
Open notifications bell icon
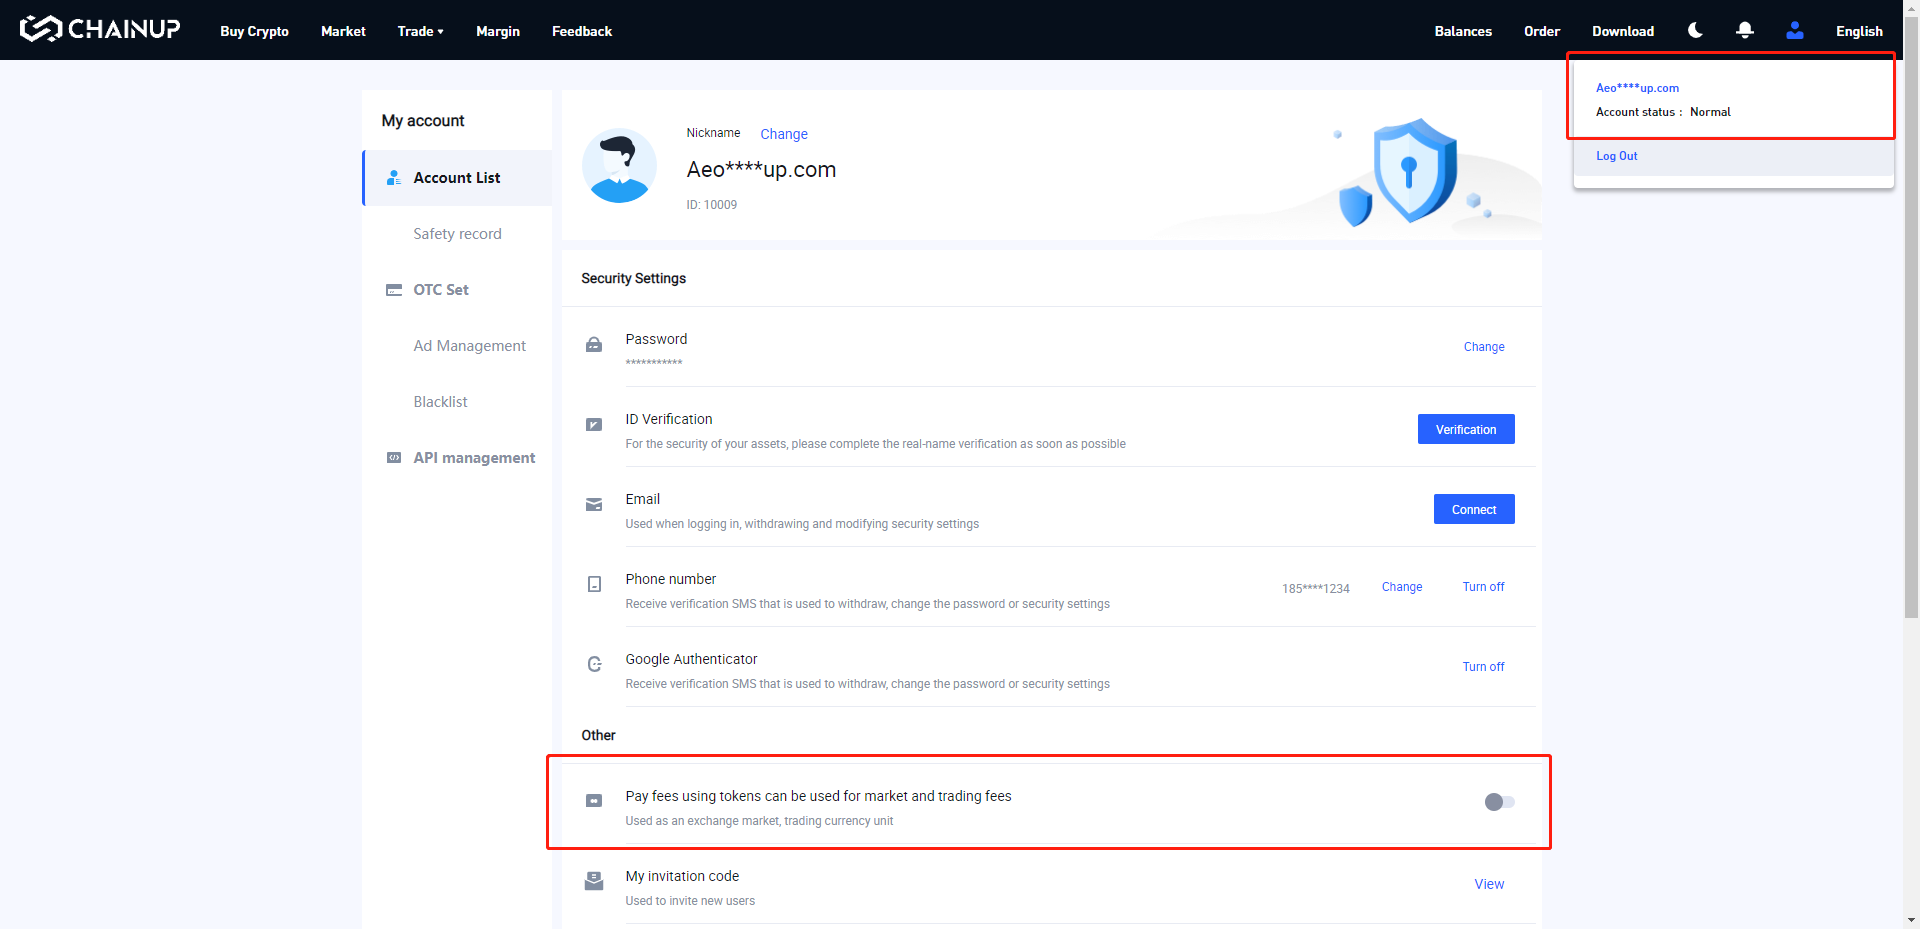(1745, 30)
